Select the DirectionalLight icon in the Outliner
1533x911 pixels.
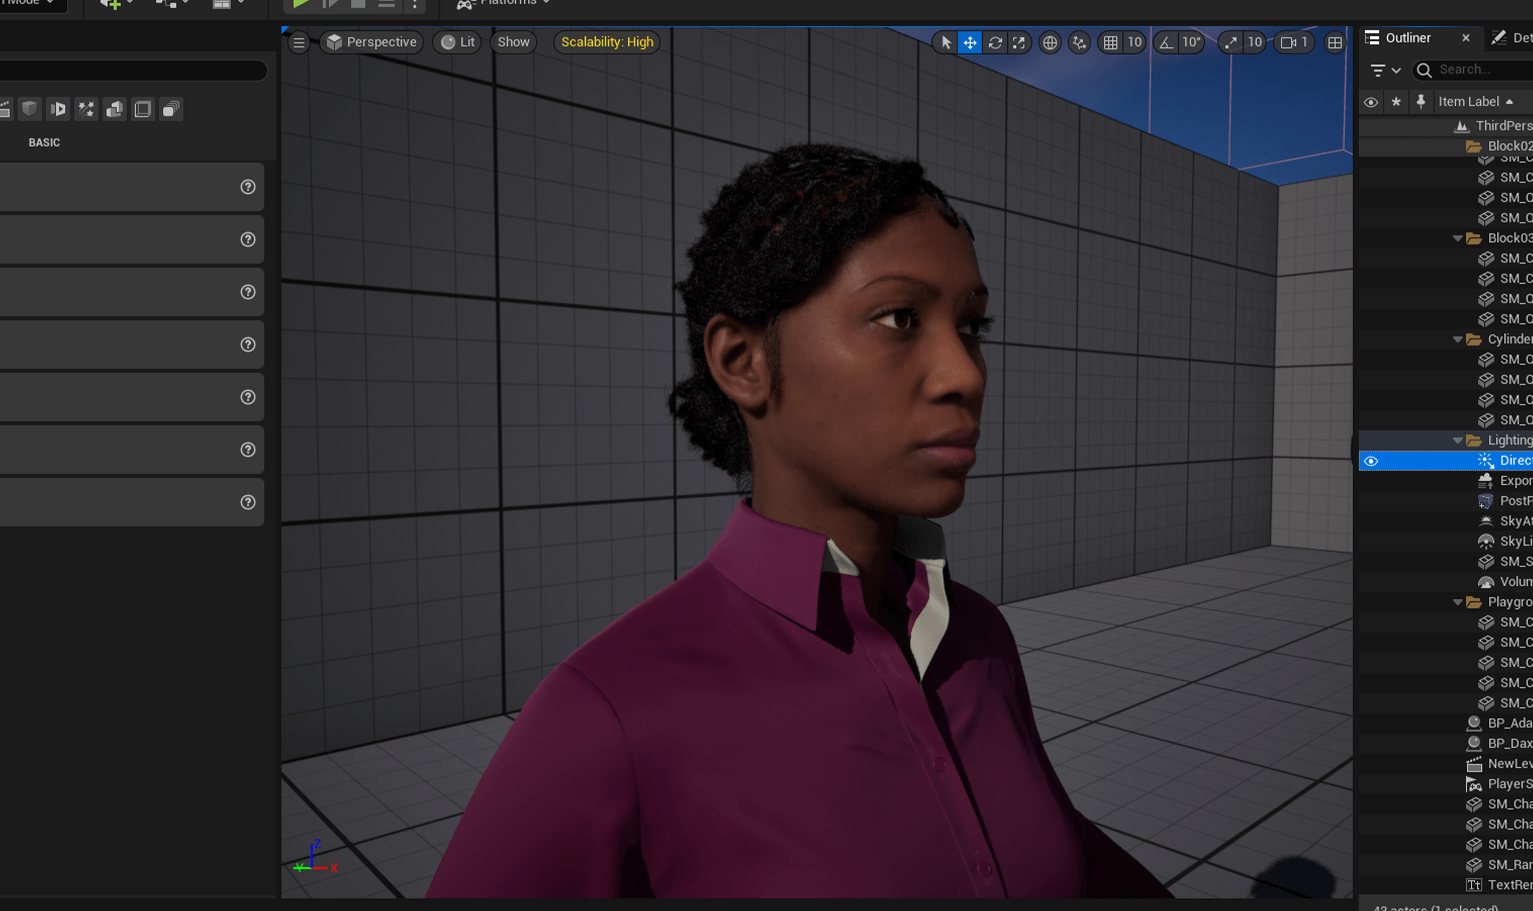(x=1486, y=460)
